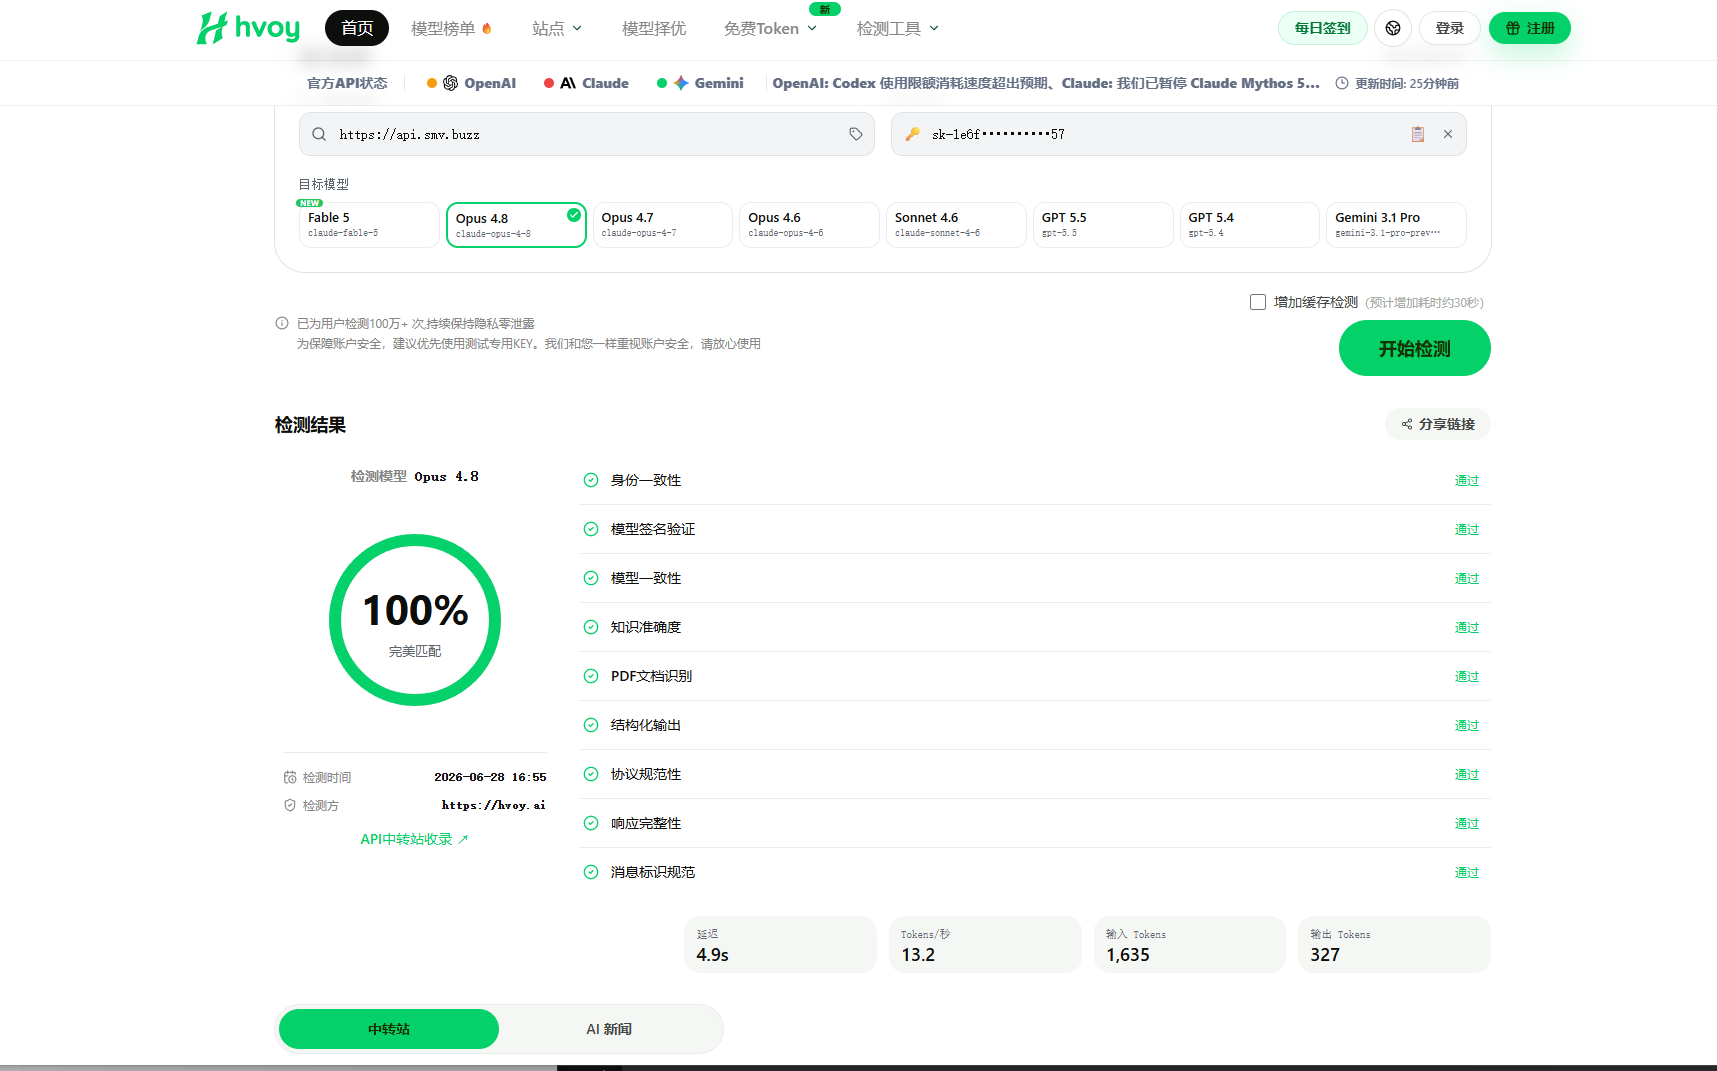This screenshot has height=1071, width=1717.
Task: Click the Gemini status sparkle icon
Action: click(x=681, y=83)
